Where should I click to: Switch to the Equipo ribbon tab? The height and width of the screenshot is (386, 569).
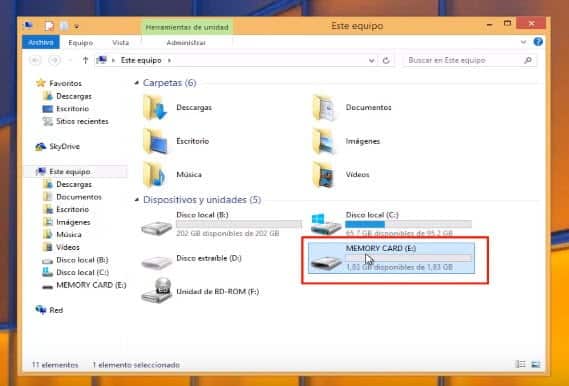point(81,43)
